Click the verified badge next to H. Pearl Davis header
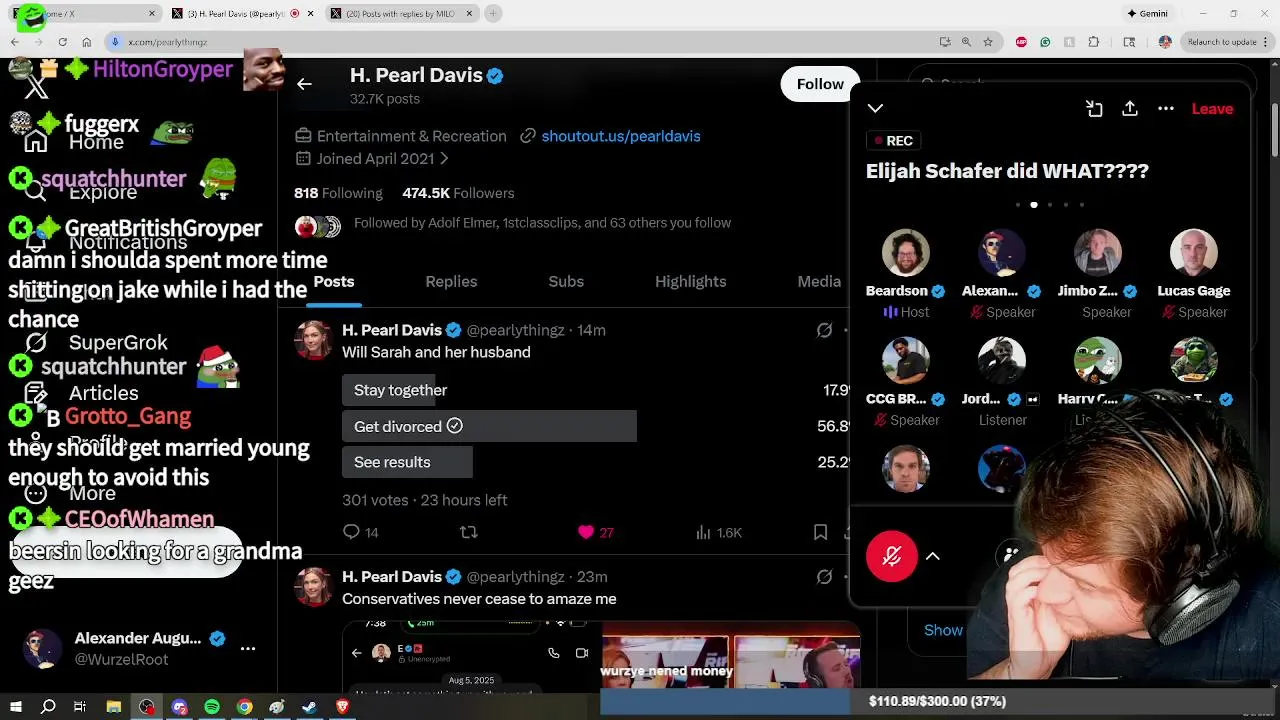The height and width of the screenshot is (720, 1280). [495, 76]
